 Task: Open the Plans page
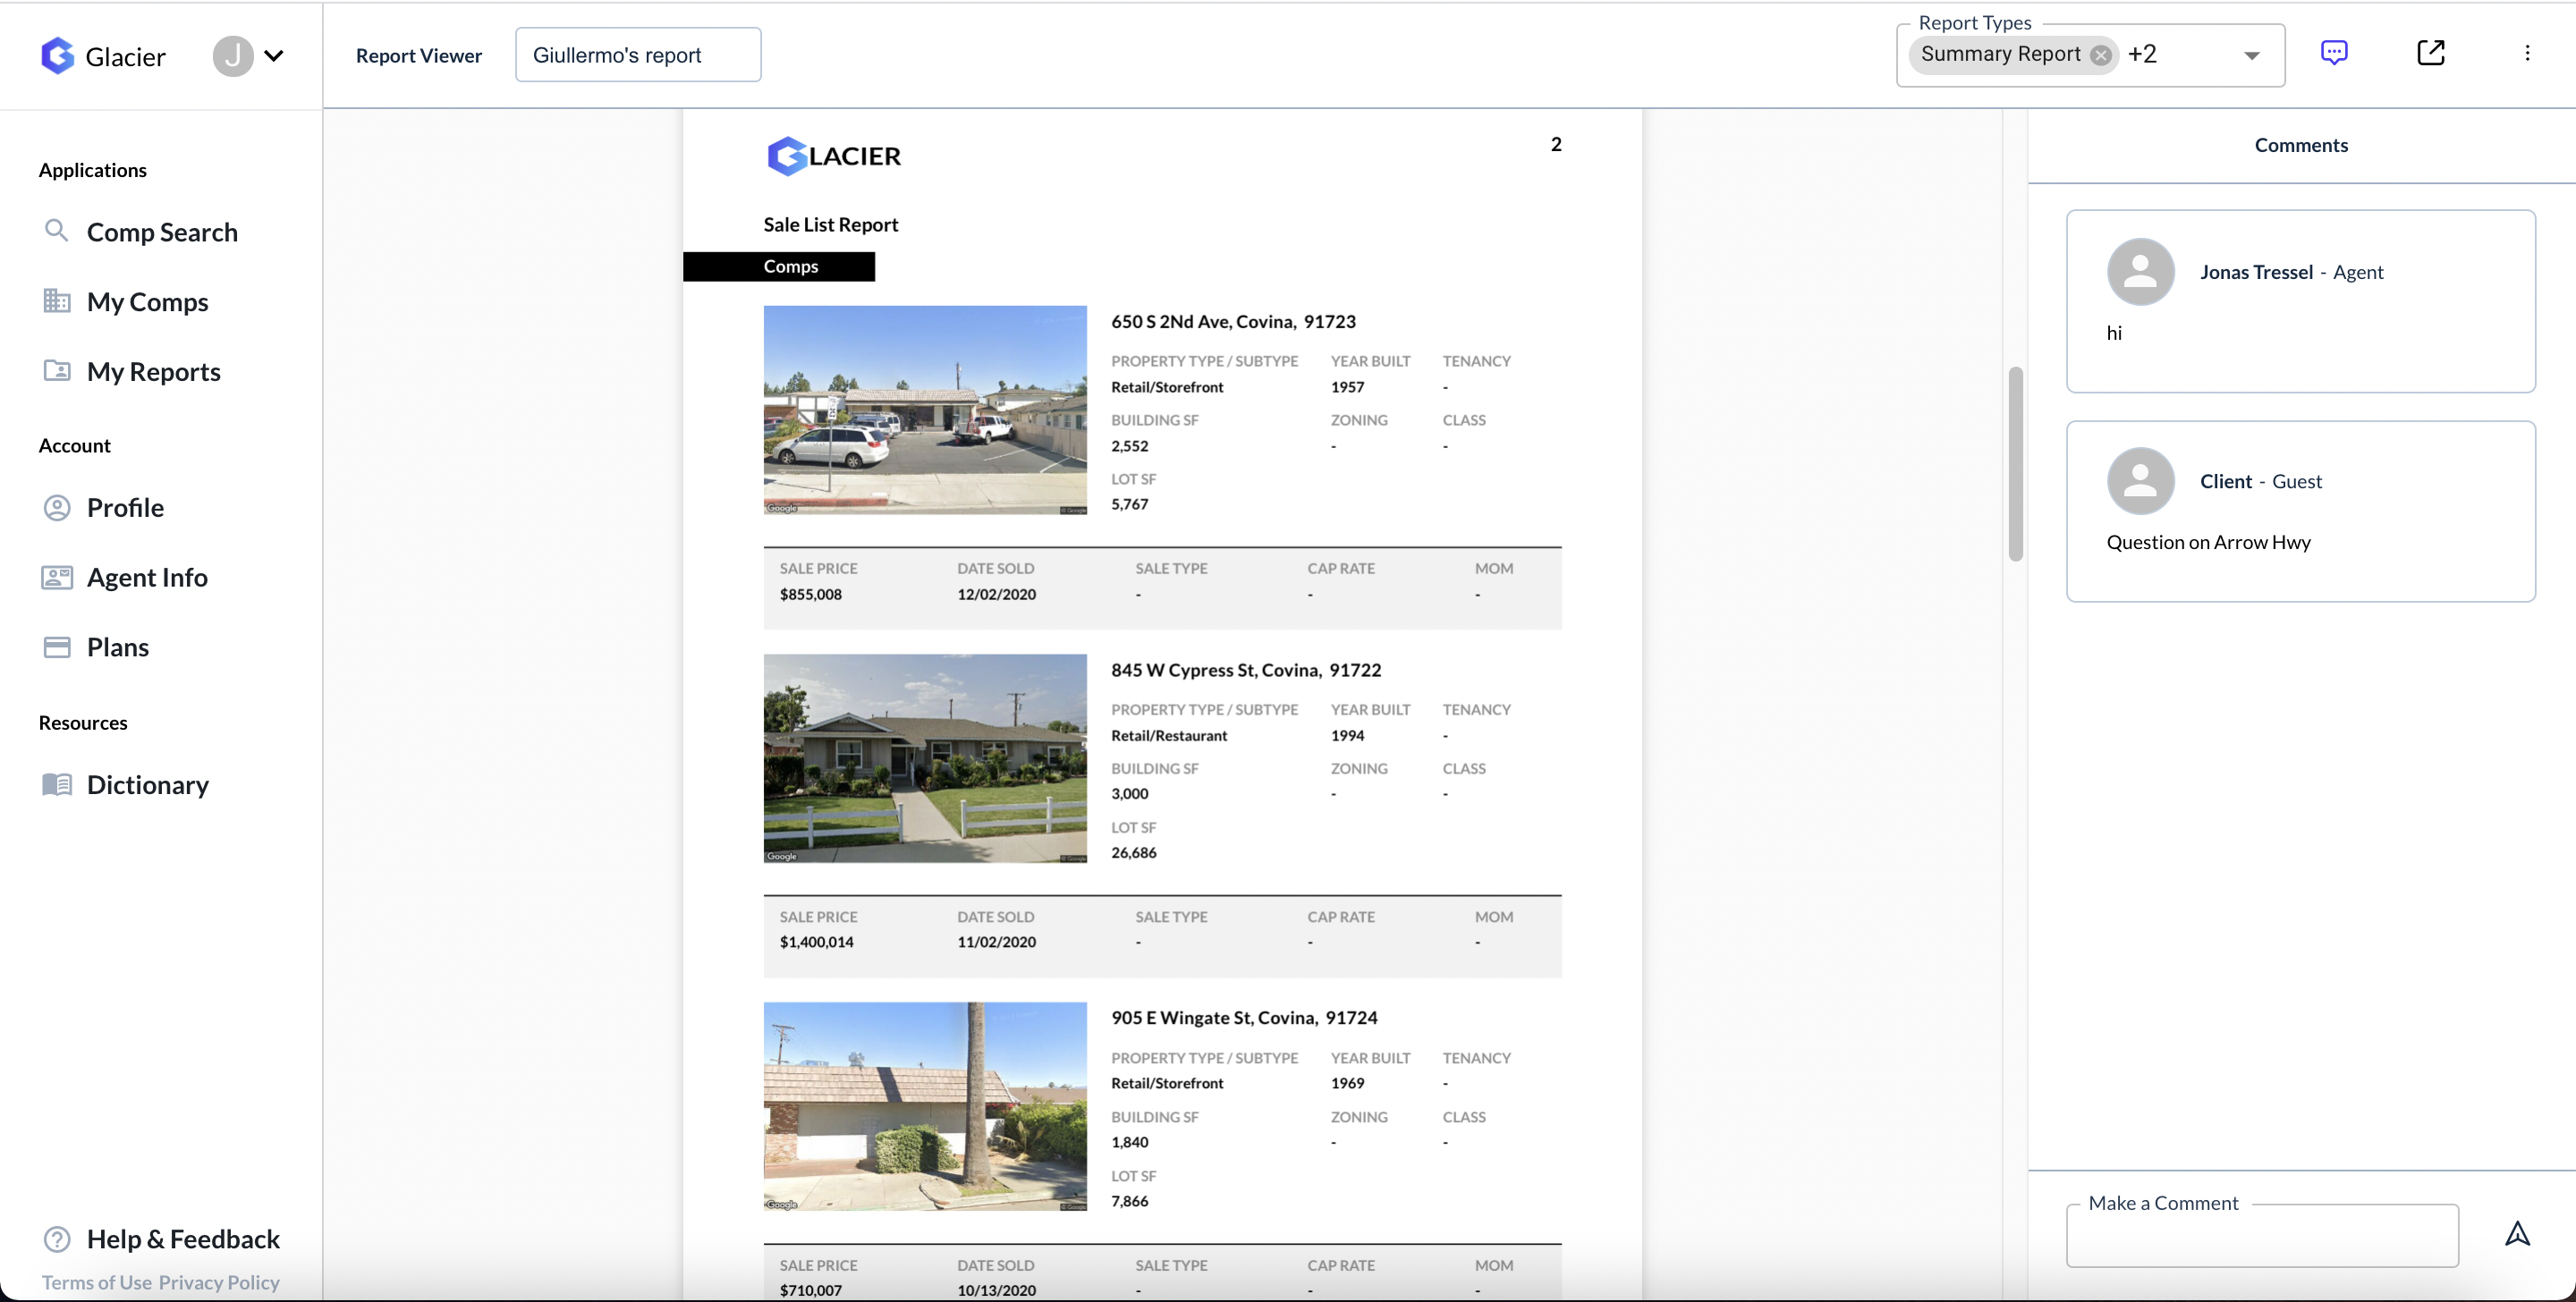pos(118,647)
